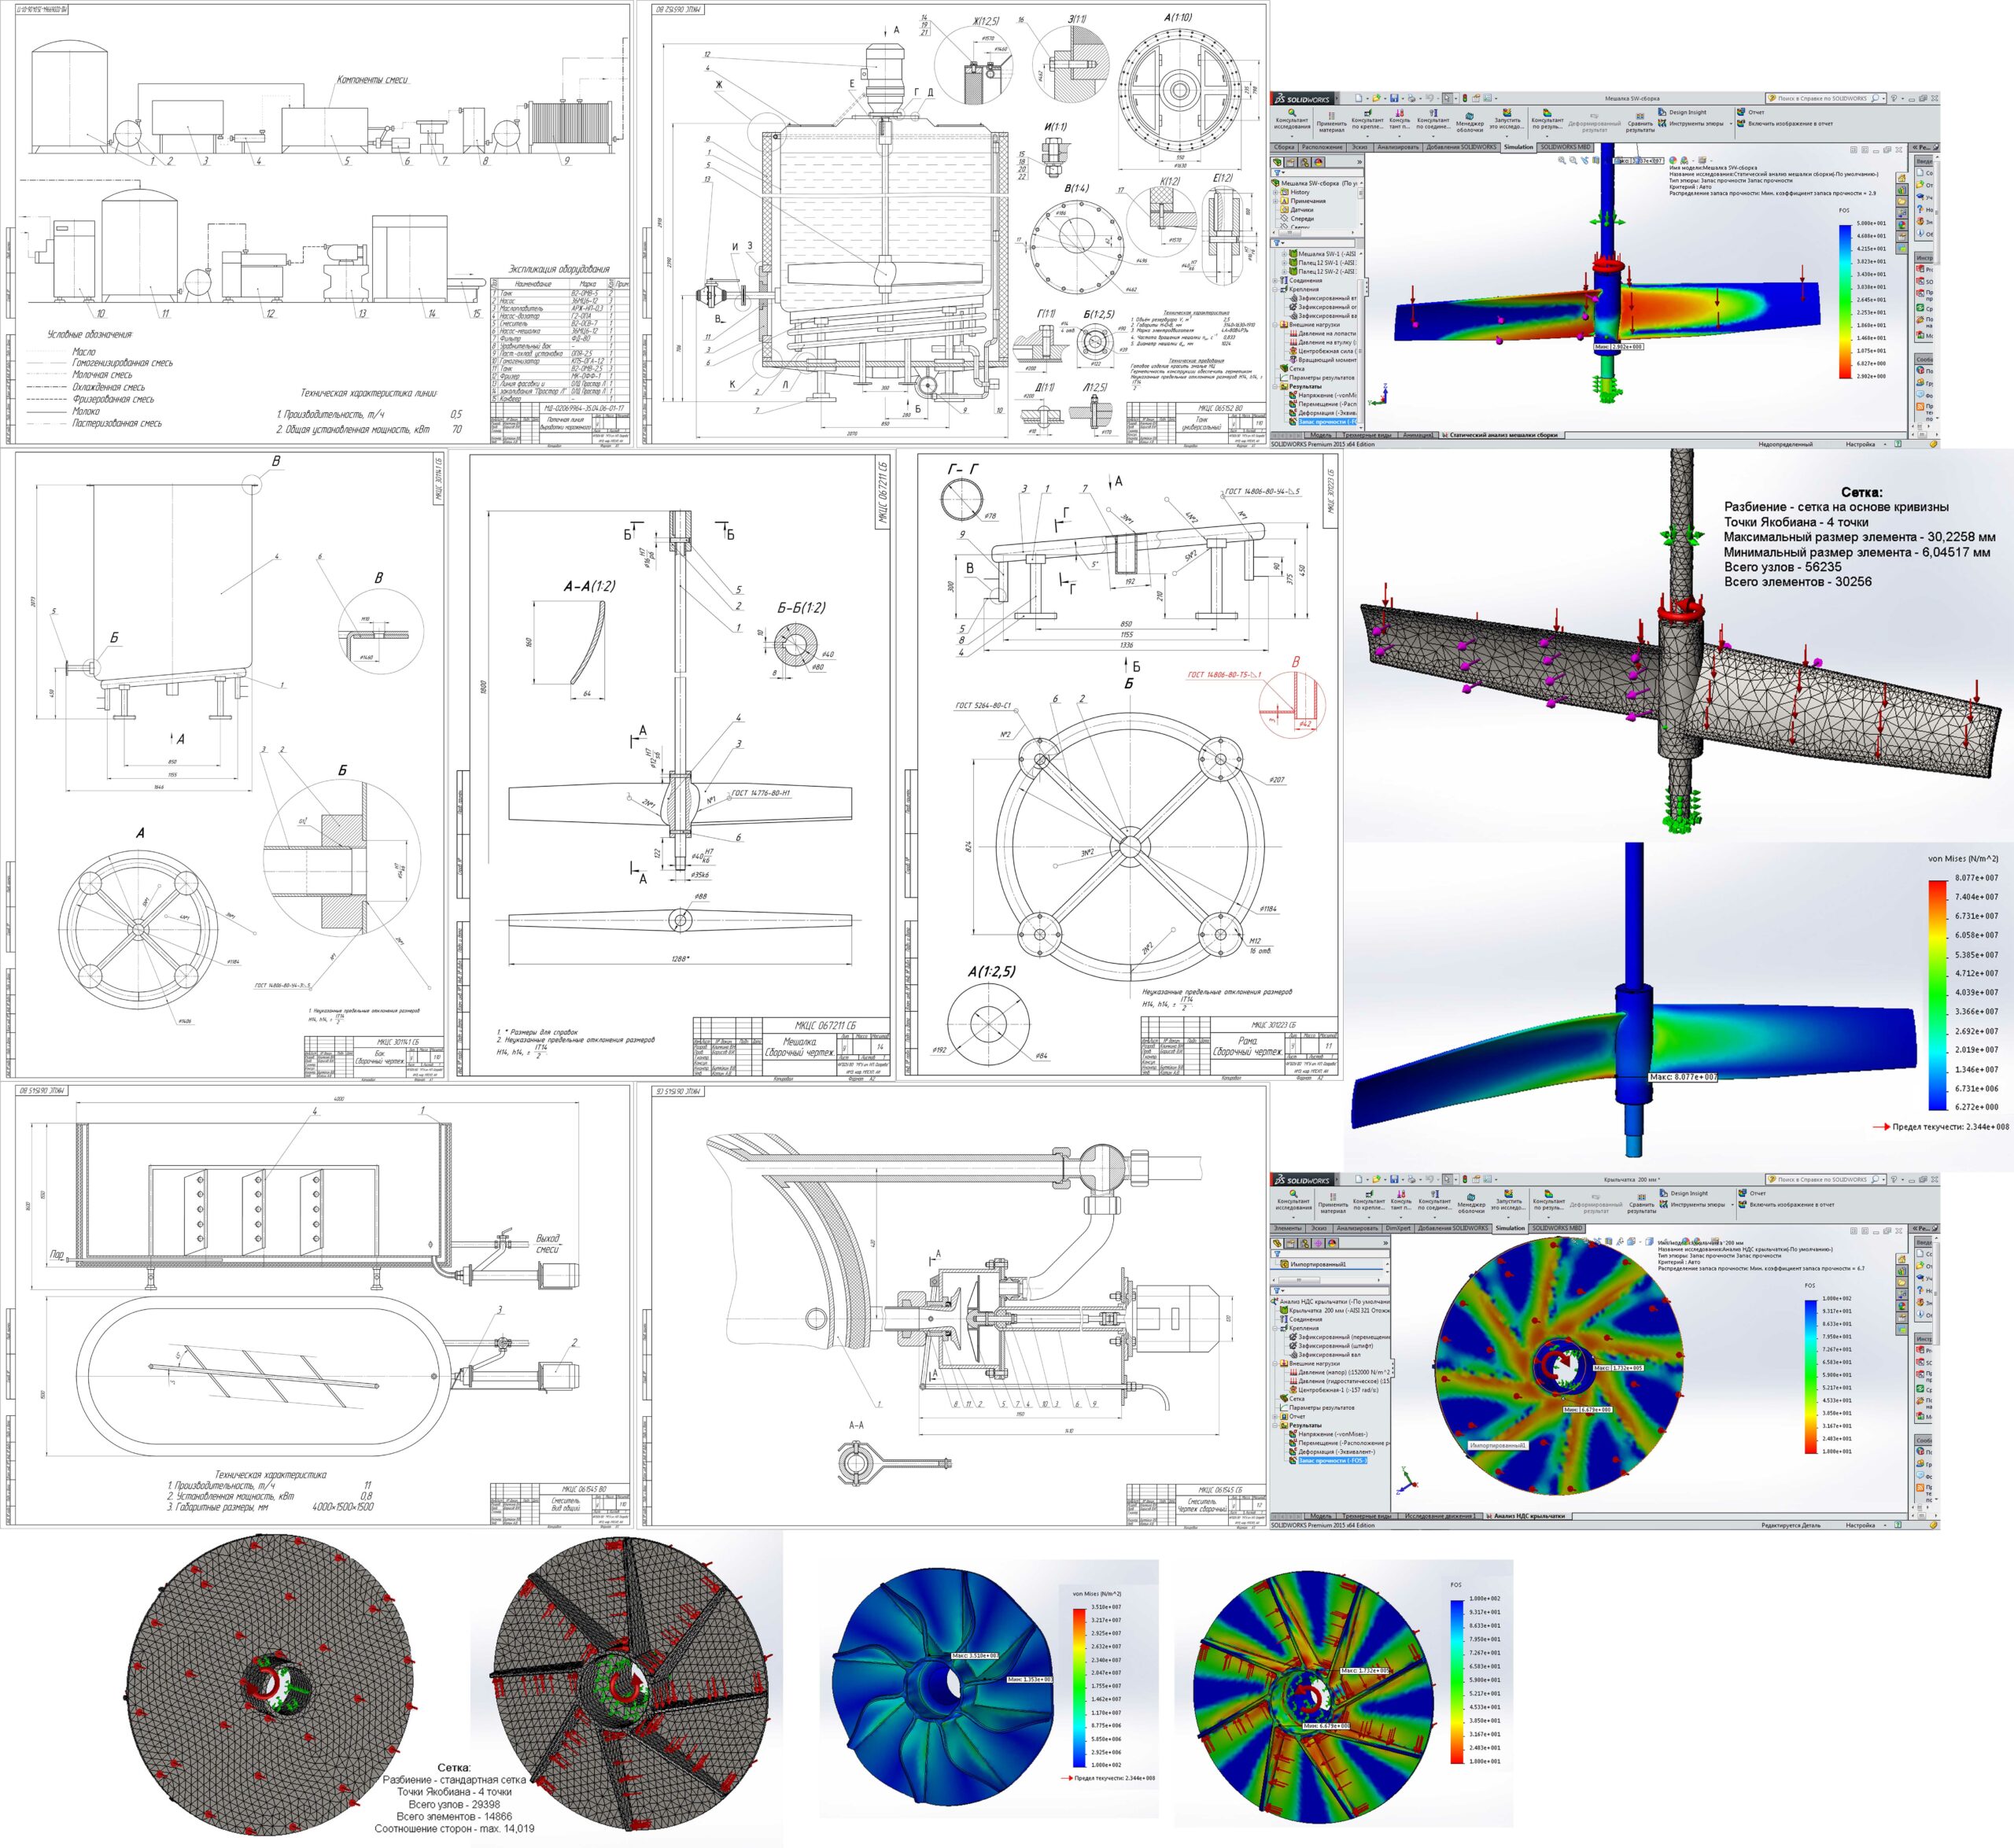This screenshot has width=2014, height=1848.
Task: Collapse Результаты node in Крыльчатка study tree
Action: pyautogui.click(x=1275, y=1426)
